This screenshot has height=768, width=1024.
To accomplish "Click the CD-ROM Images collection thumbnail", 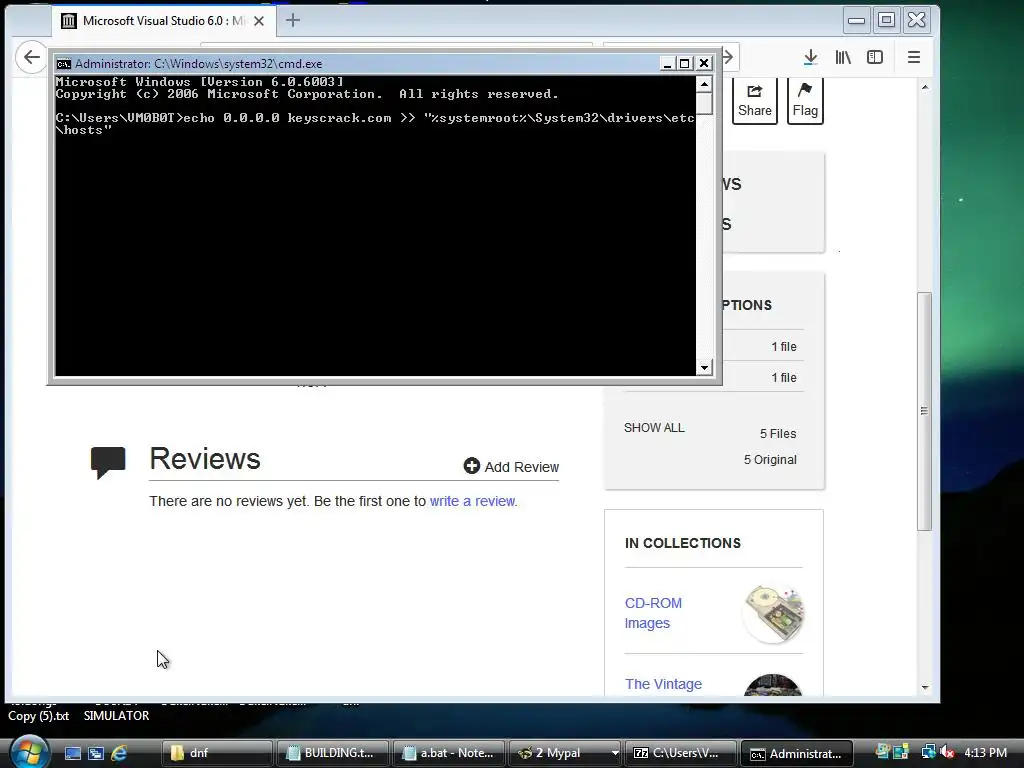I will pos(773,614).
